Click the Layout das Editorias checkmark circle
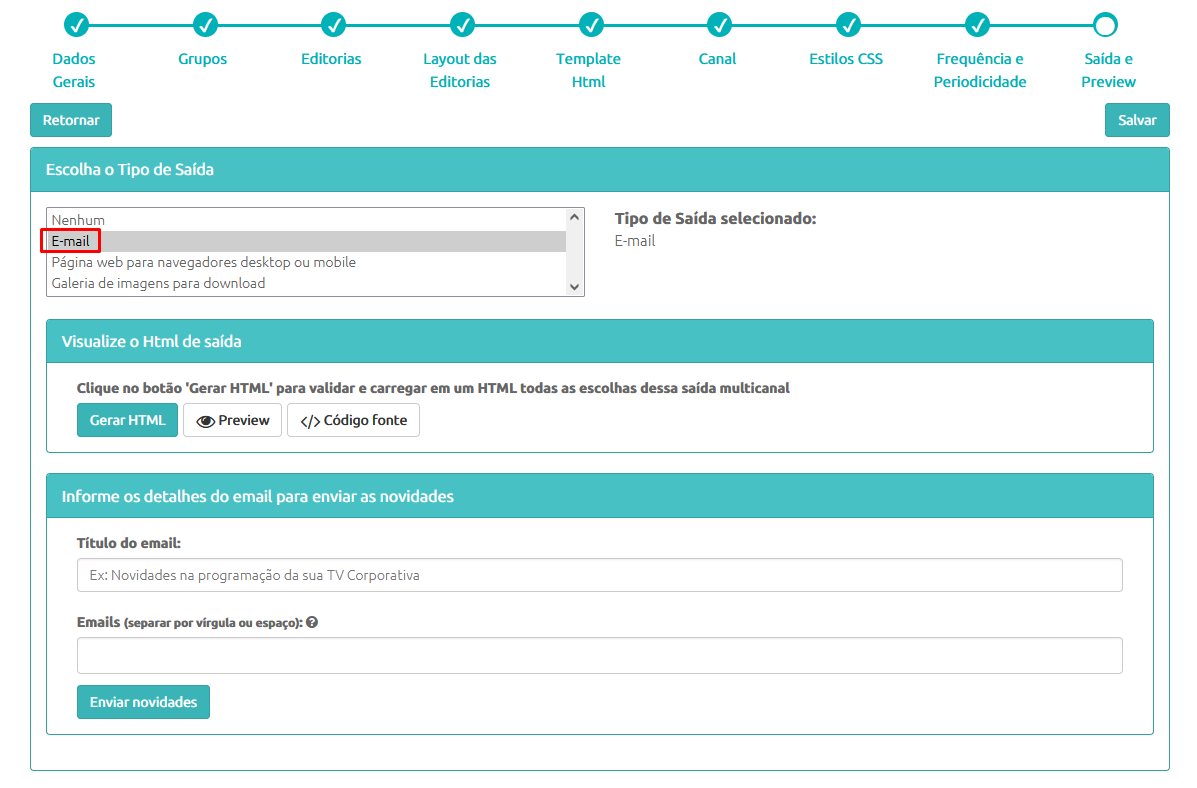Screen dimensions: 1197x788 pyautogui.click(x=462, y=25)
